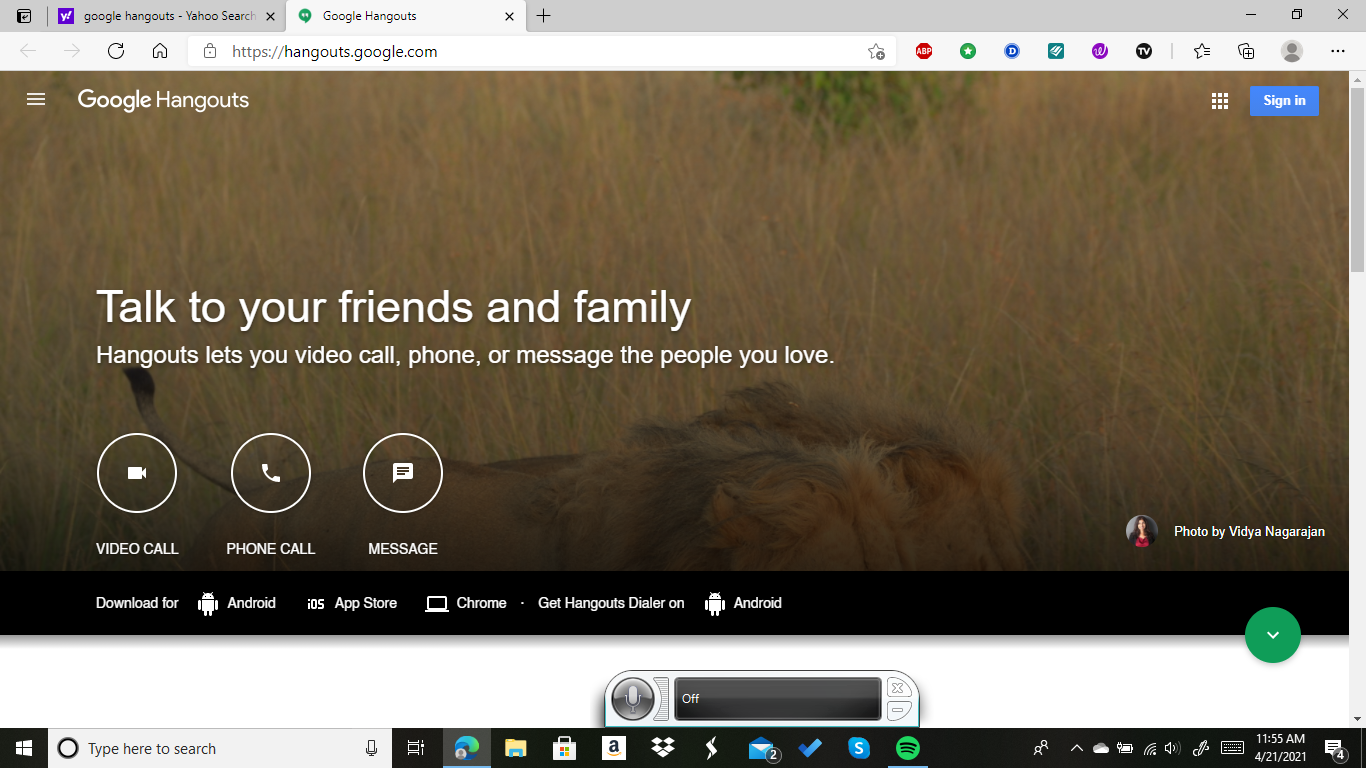
Task: Open the Google apps grid launcher
Action: (x=1219, y=101)
